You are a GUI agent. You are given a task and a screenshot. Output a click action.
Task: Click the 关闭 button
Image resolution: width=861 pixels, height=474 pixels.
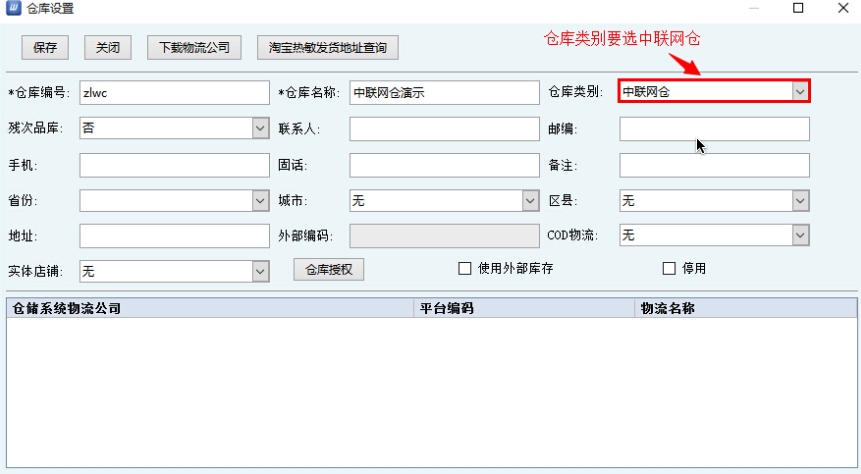(x=108, y=48)
